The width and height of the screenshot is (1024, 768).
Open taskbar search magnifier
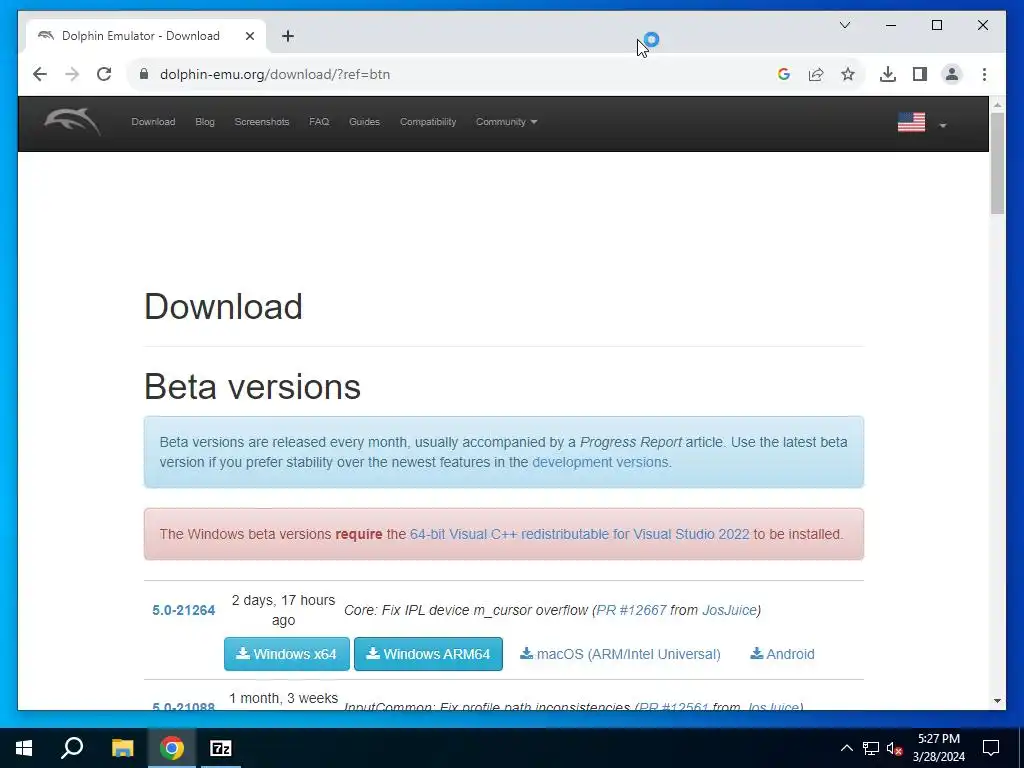[72, 748]
